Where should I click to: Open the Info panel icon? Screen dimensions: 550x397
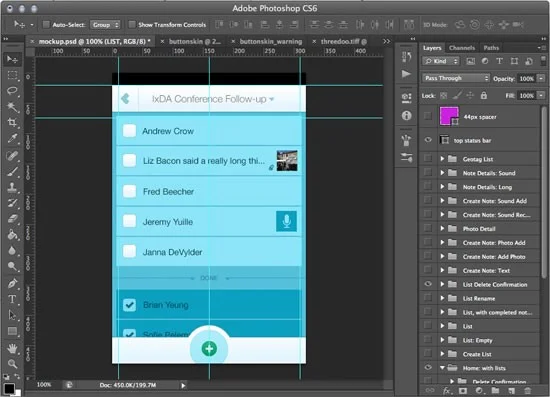407,115
